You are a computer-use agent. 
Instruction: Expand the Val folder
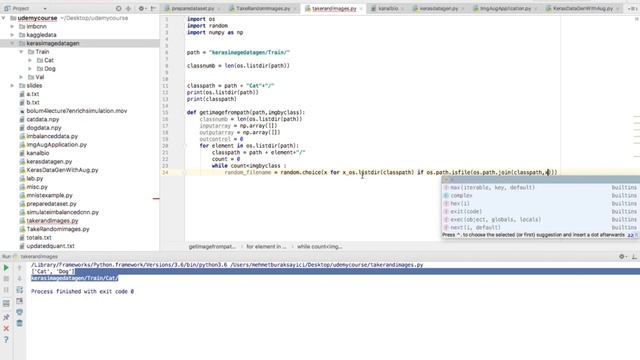[21, 77]
